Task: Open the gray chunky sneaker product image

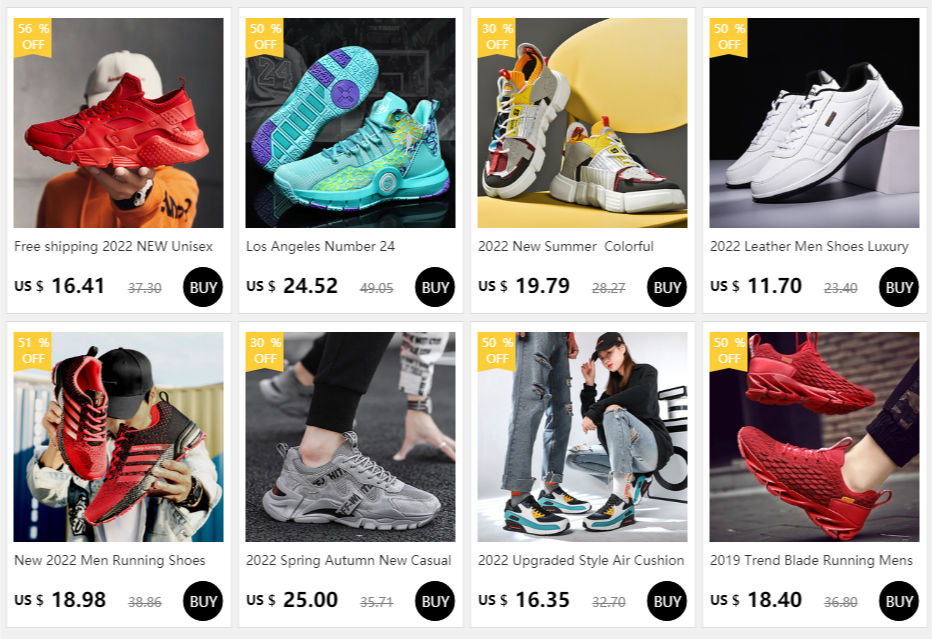Action: [350, 437]
